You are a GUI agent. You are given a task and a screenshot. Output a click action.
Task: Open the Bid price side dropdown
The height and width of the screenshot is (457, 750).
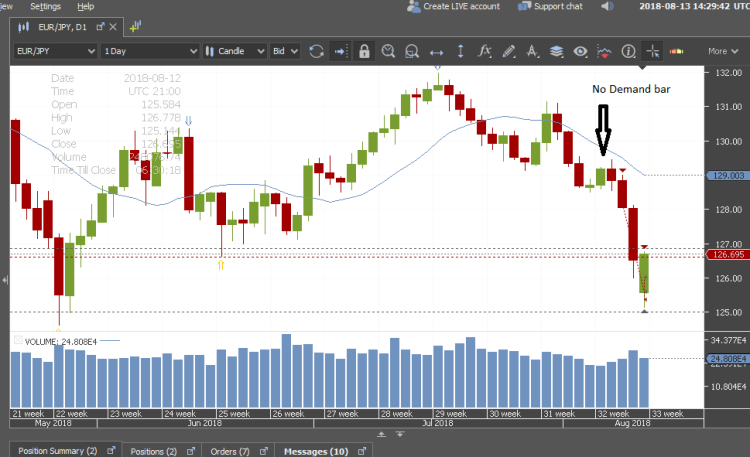pos(285,51)
